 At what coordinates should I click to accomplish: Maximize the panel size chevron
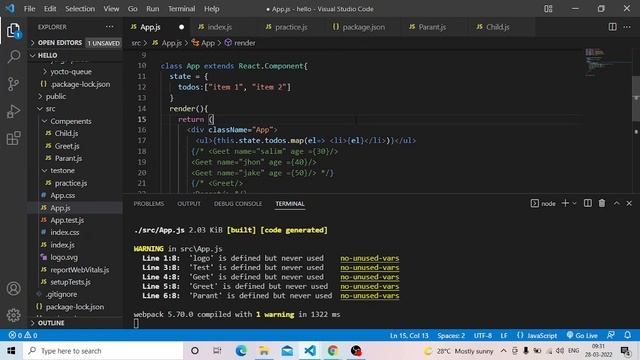point(616,203)
